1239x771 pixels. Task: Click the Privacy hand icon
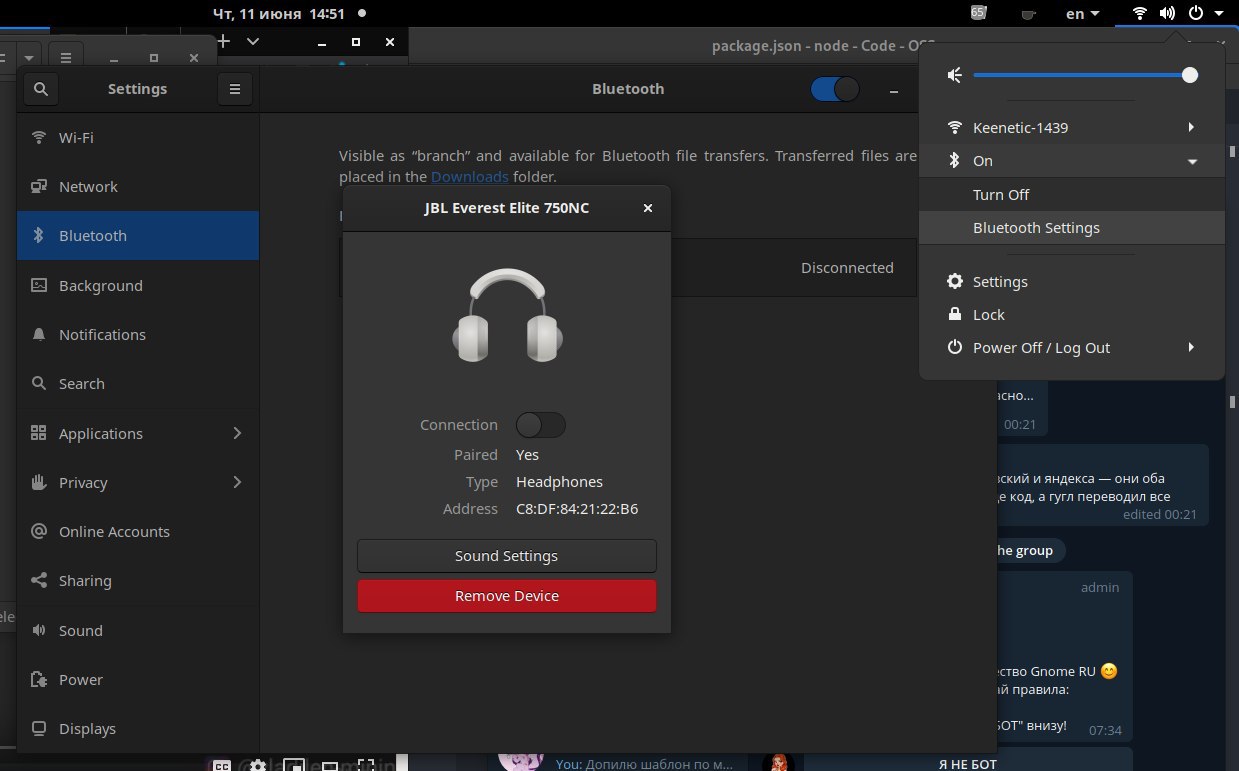pos(39,482)
